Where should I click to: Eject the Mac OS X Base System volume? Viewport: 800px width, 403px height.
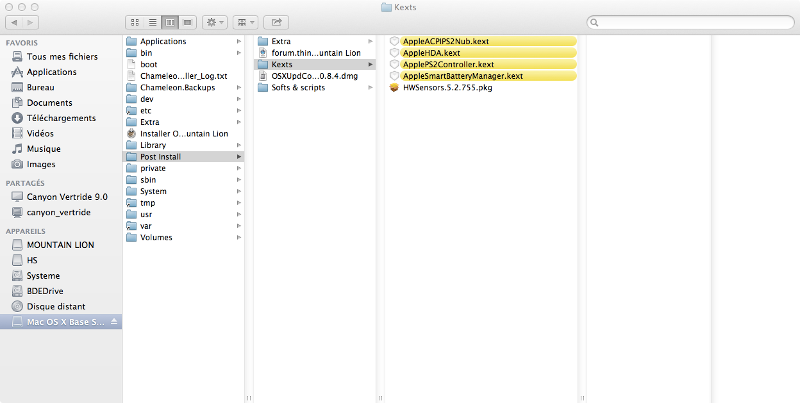[114, 322]
